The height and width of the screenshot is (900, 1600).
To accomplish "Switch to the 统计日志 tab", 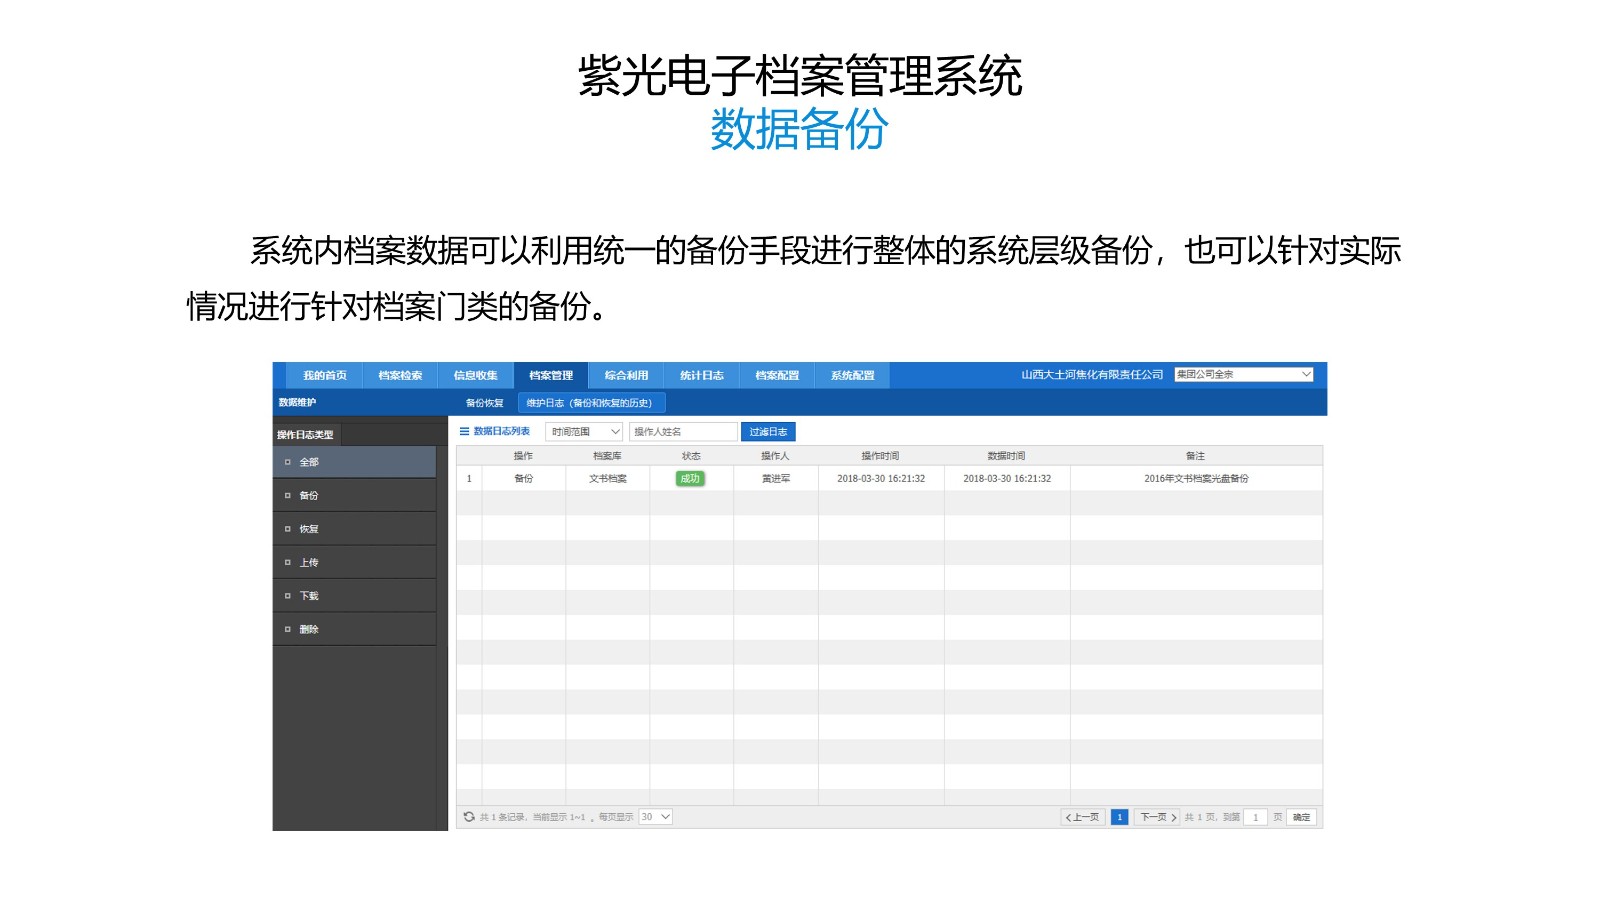I will (x=702, y=376).
